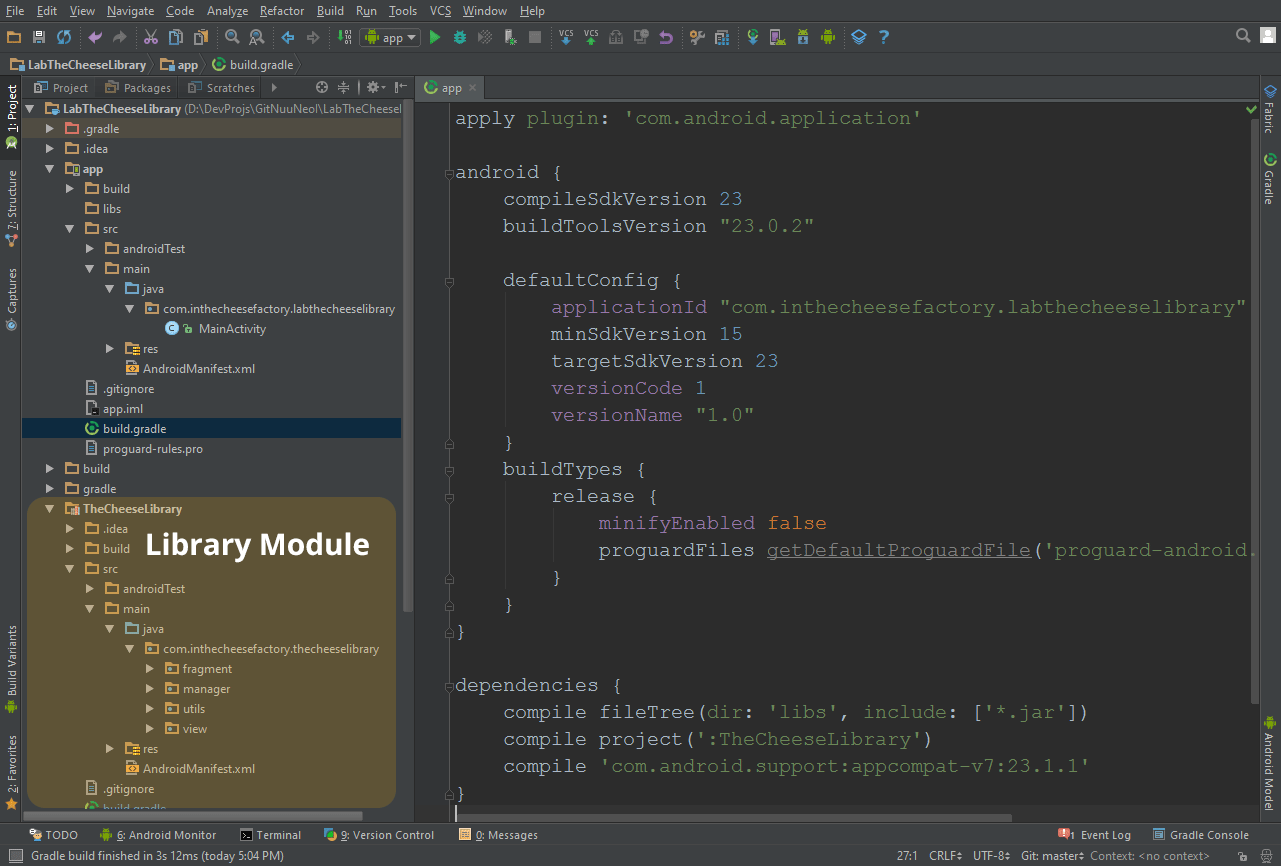Switch to the Scratches view tab
Image resolution: width=1281 pixels, height=866 pixels.
[x=221, y=88]
